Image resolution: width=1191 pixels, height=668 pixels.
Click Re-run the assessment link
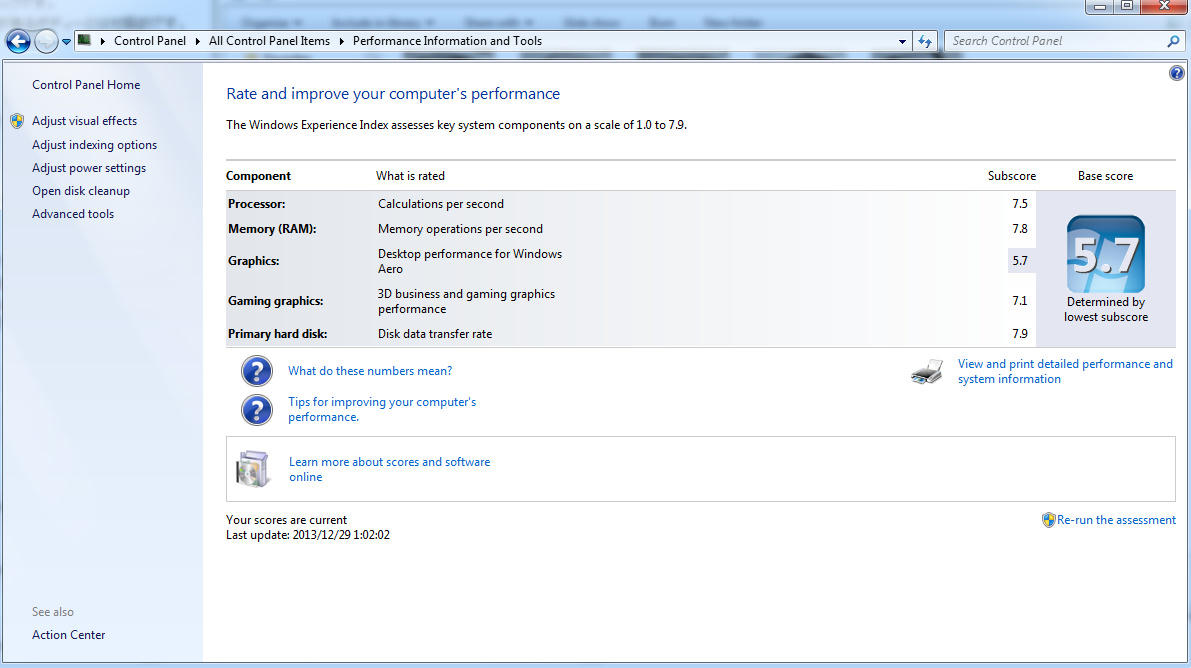click(1116, 520)
